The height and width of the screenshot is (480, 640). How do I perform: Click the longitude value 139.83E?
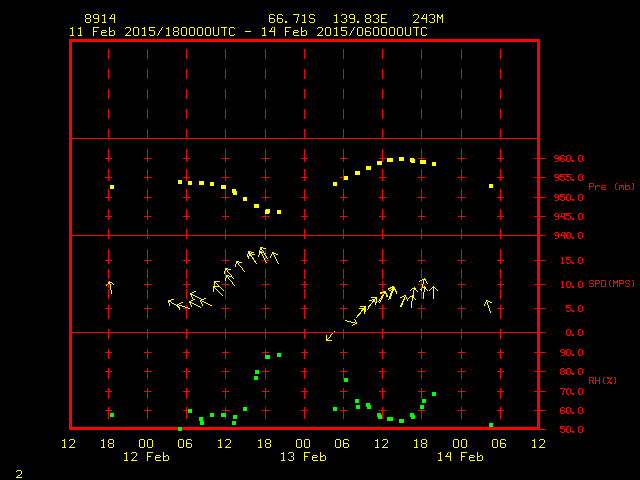(359, 19)
